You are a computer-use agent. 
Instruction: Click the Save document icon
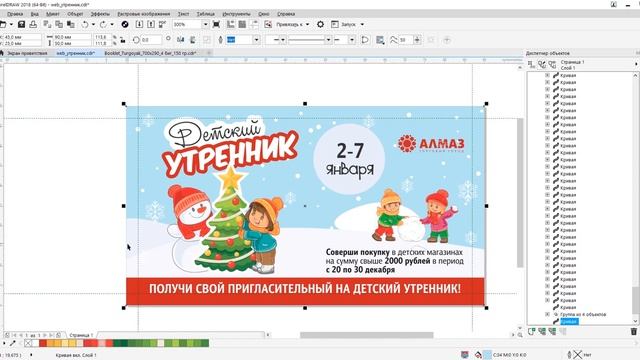(x=22, y=24)
